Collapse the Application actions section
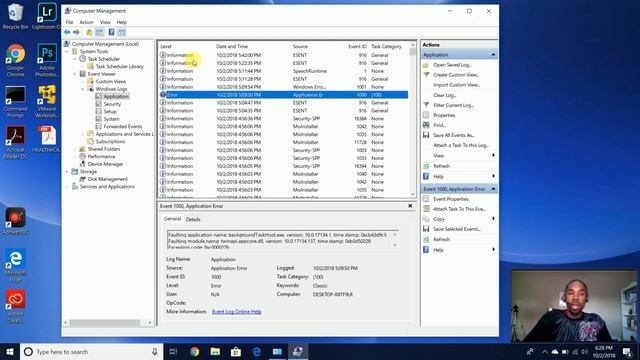The width and height of the screenshot is (640, 360). (x=493, y=55)
